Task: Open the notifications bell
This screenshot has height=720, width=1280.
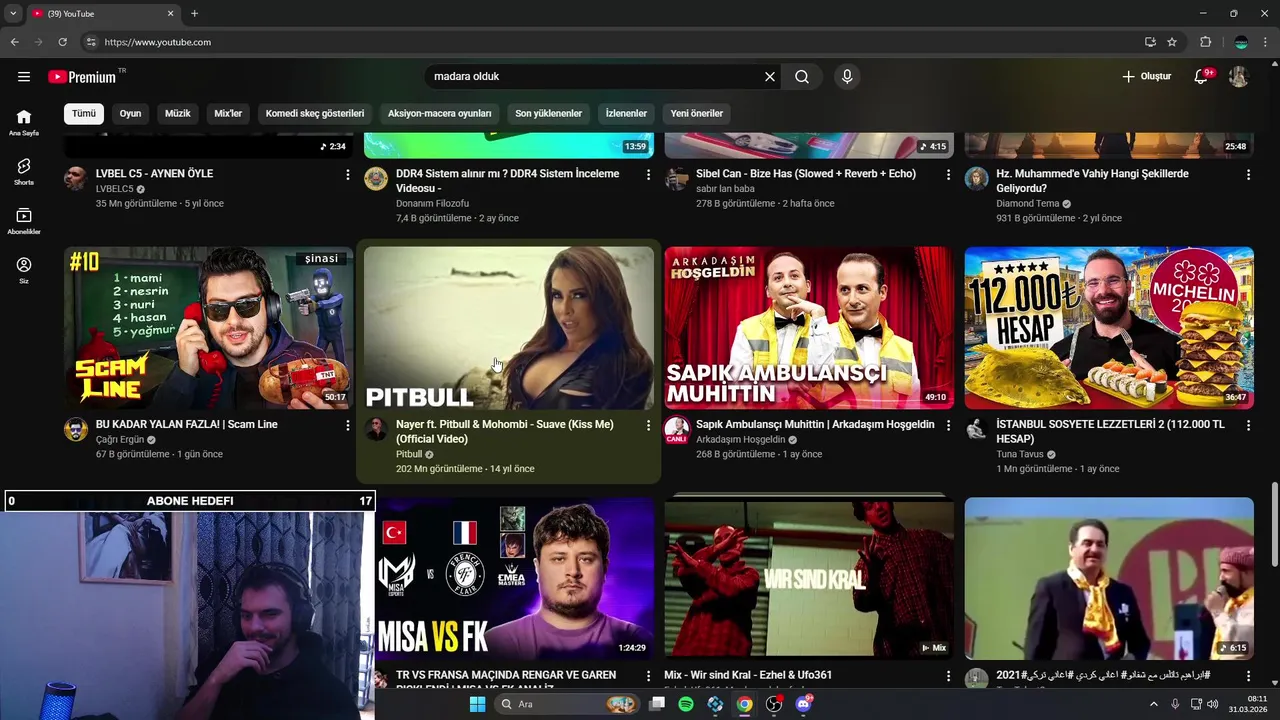Action: [1201, 77]
